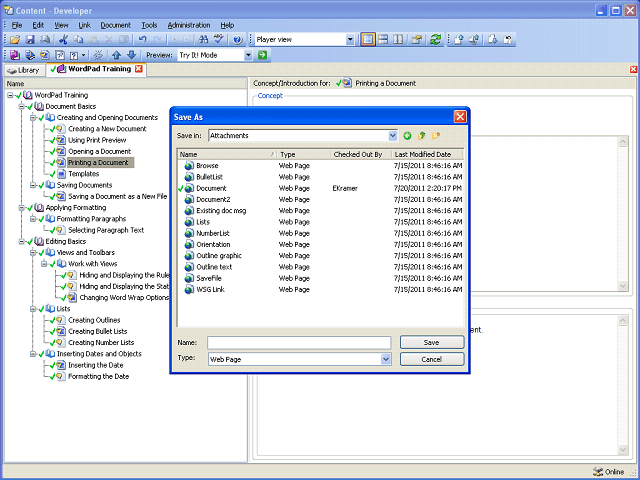Viewport: 640px width, 480px height.
Task: Select Templates in the outline tree
Action: tap(84, 174)
